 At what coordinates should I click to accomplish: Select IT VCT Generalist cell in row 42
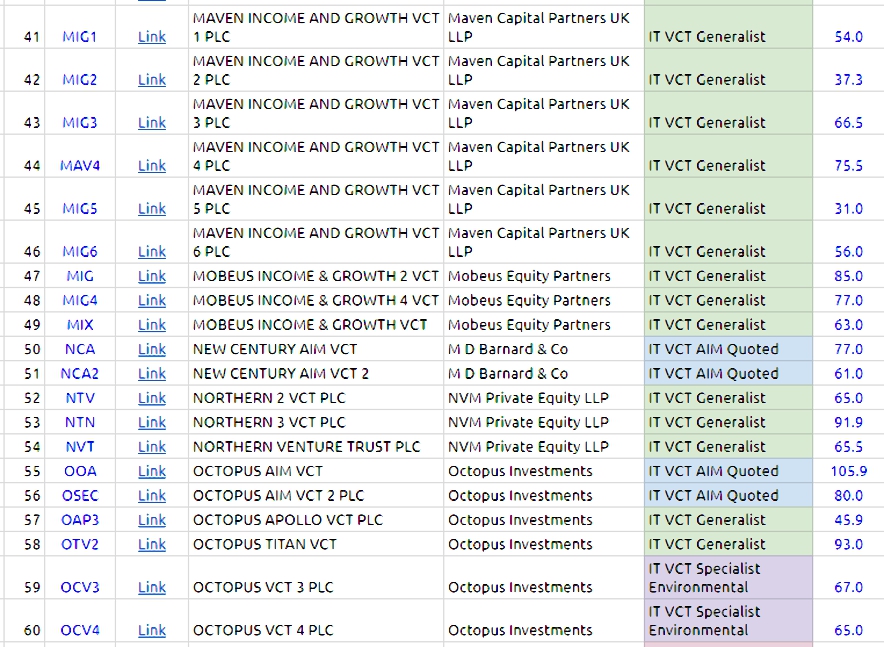click(728, 70)
